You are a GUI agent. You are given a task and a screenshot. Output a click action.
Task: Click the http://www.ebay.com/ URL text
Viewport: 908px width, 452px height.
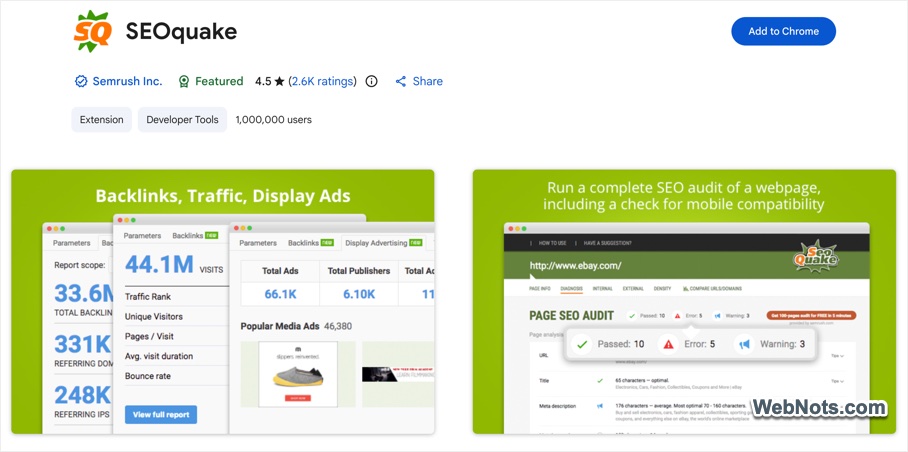point(576,266)
